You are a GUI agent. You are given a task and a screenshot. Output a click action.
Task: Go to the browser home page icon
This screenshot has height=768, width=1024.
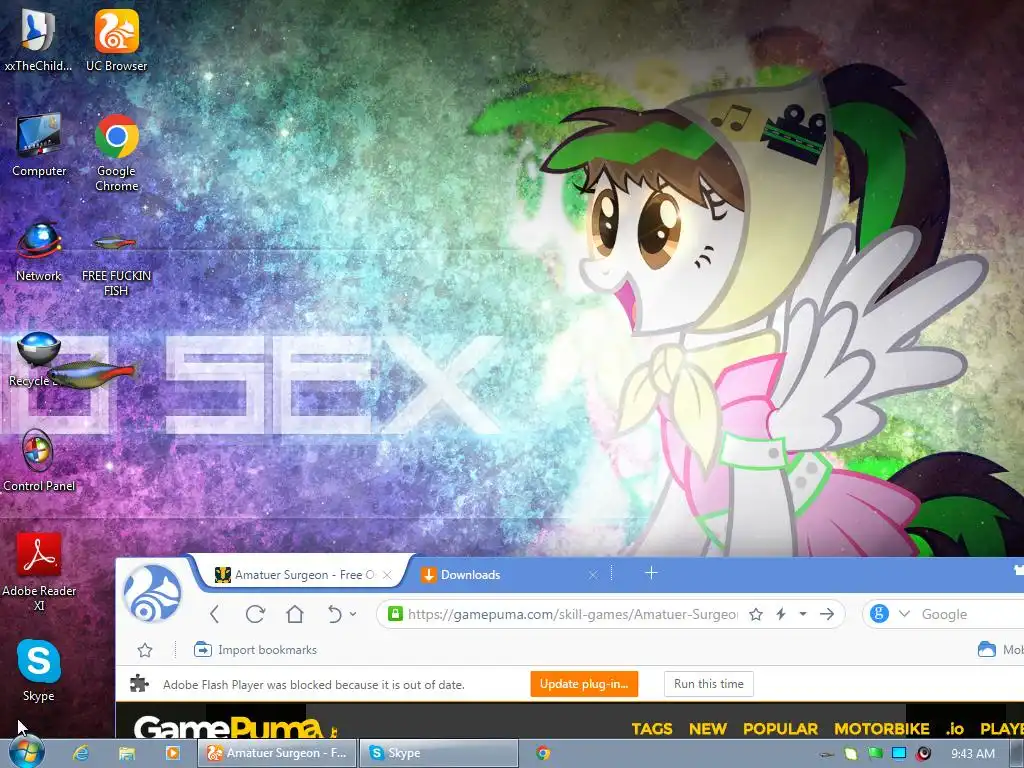coord(295,614)
